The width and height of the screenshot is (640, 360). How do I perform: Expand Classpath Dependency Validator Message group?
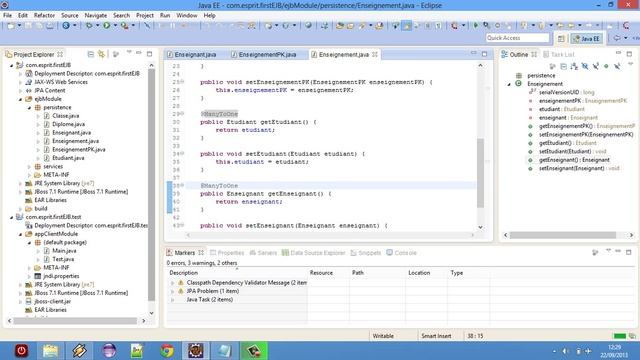[x=173, y=283]
